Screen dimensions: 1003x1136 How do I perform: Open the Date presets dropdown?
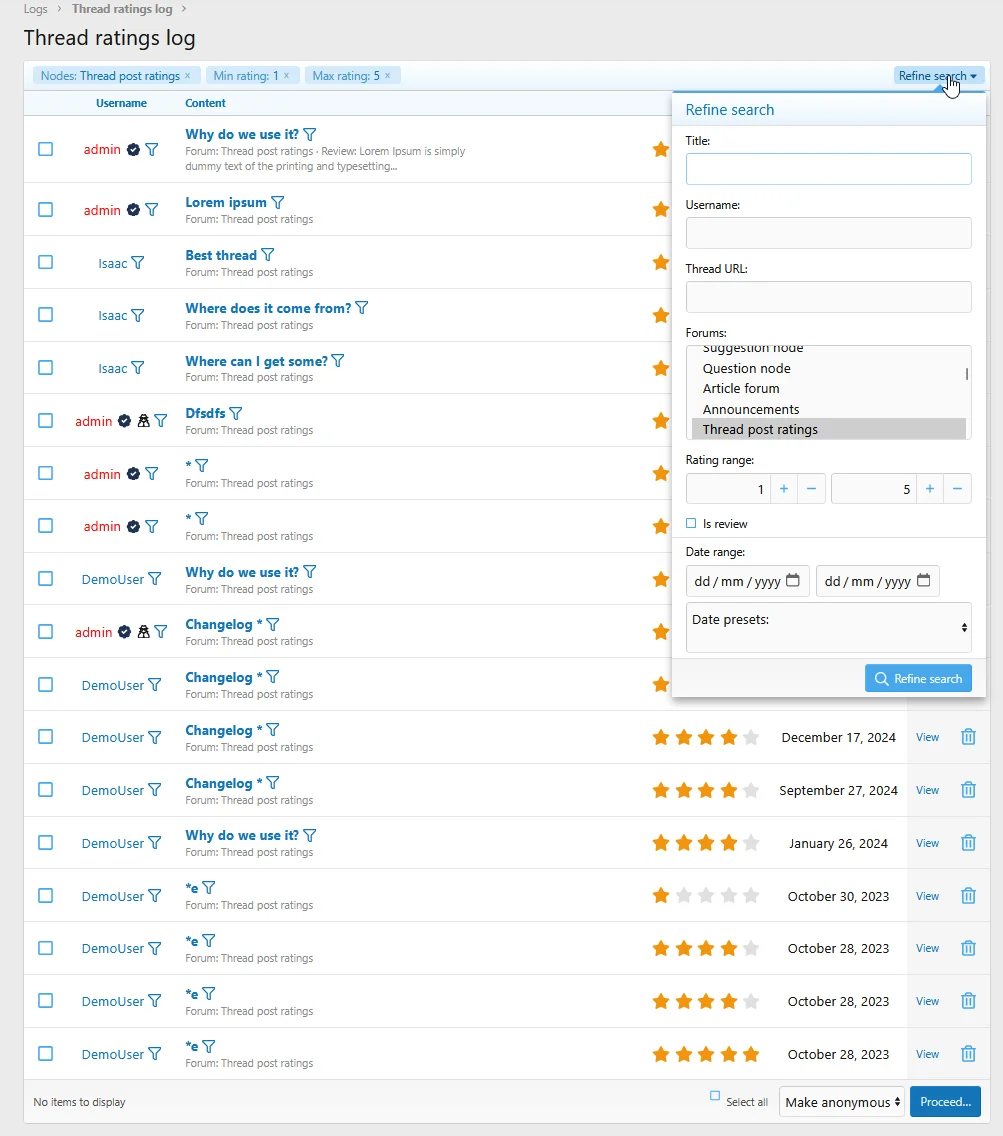[x=828, y=627]
